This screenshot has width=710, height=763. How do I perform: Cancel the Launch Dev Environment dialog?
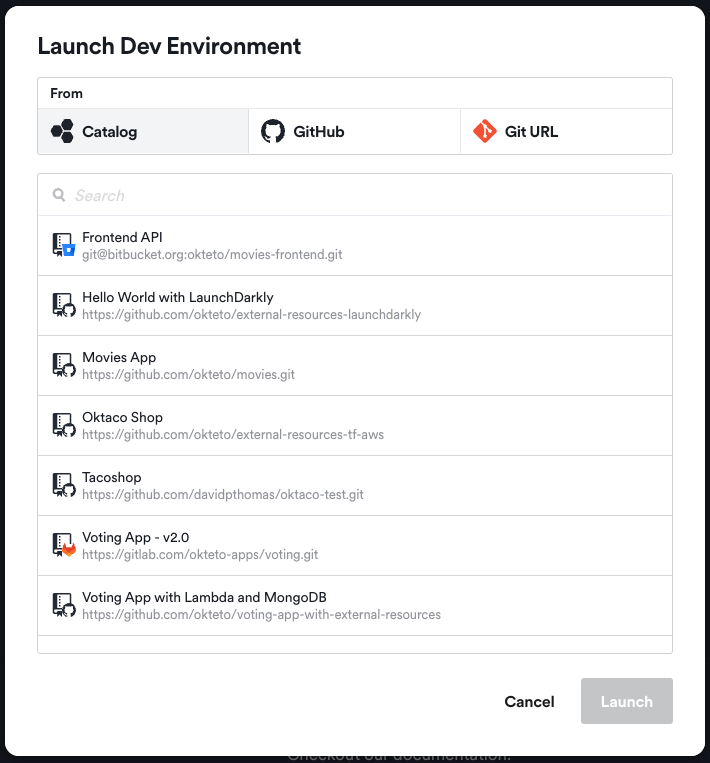(529, 701)
